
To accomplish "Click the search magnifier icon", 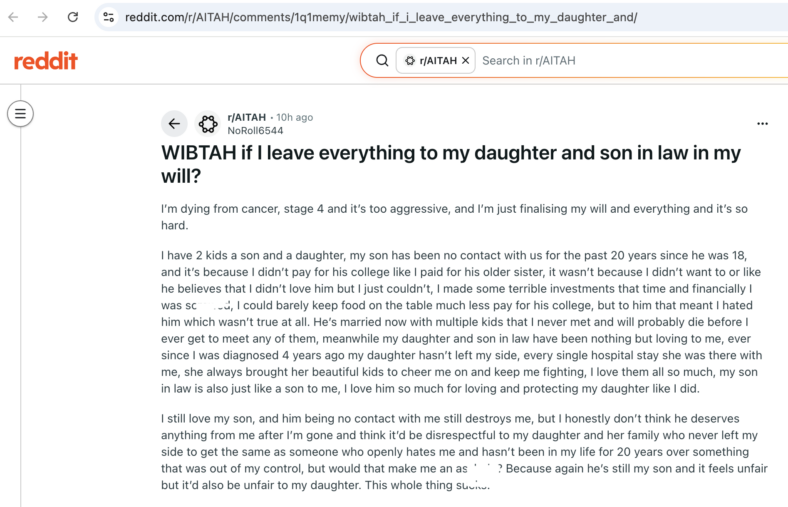I will point(382,61).
